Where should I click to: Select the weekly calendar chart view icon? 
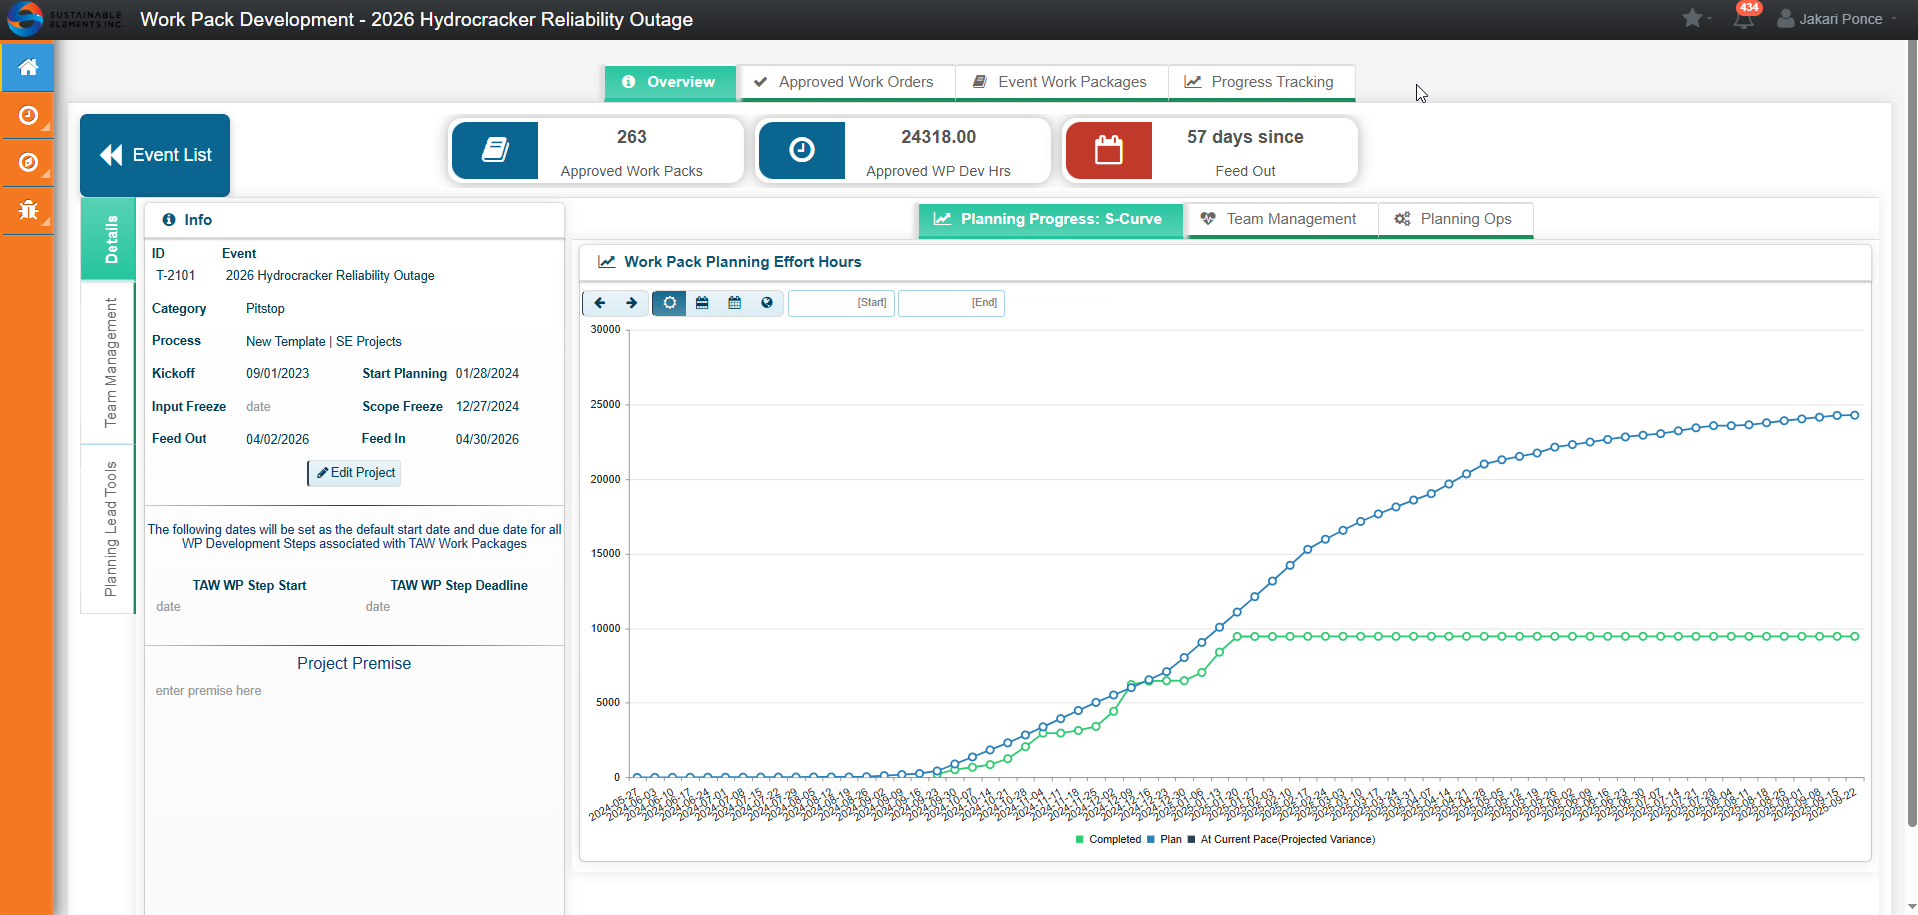tap(702, 303)
